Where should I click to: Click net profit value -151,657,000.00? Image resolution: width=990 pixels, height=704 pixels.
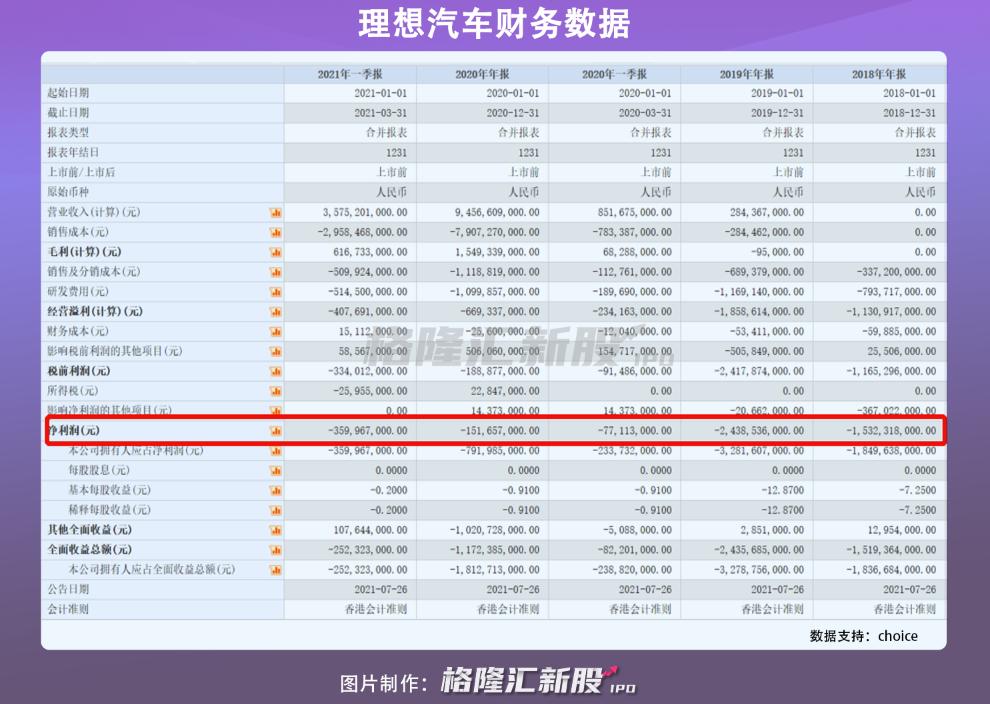(499, 431)
